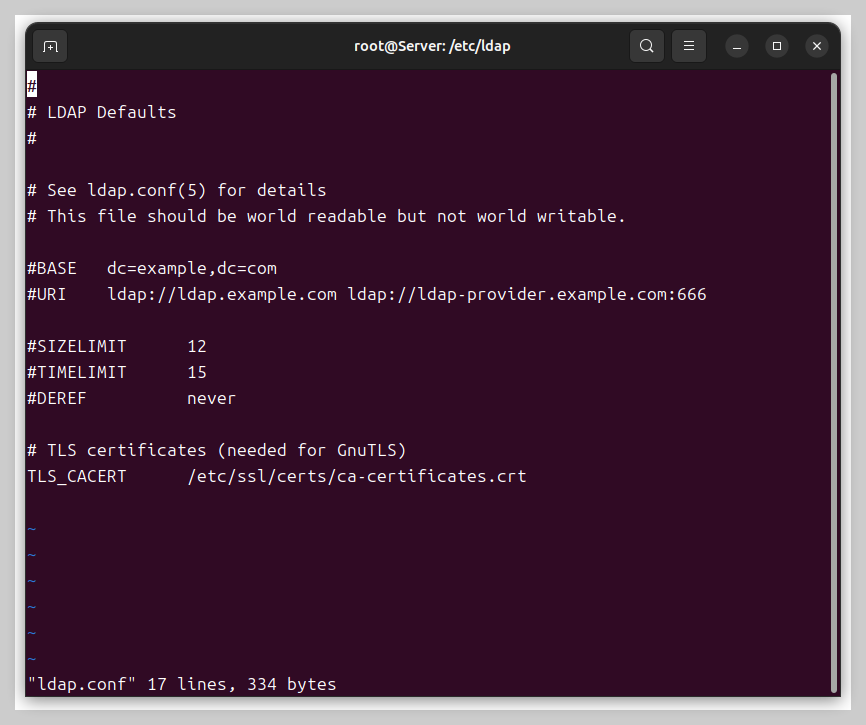The height and width of the screenshot is (725, 866).
Task: Close the terminal window
Action: [x=817, y=46]
